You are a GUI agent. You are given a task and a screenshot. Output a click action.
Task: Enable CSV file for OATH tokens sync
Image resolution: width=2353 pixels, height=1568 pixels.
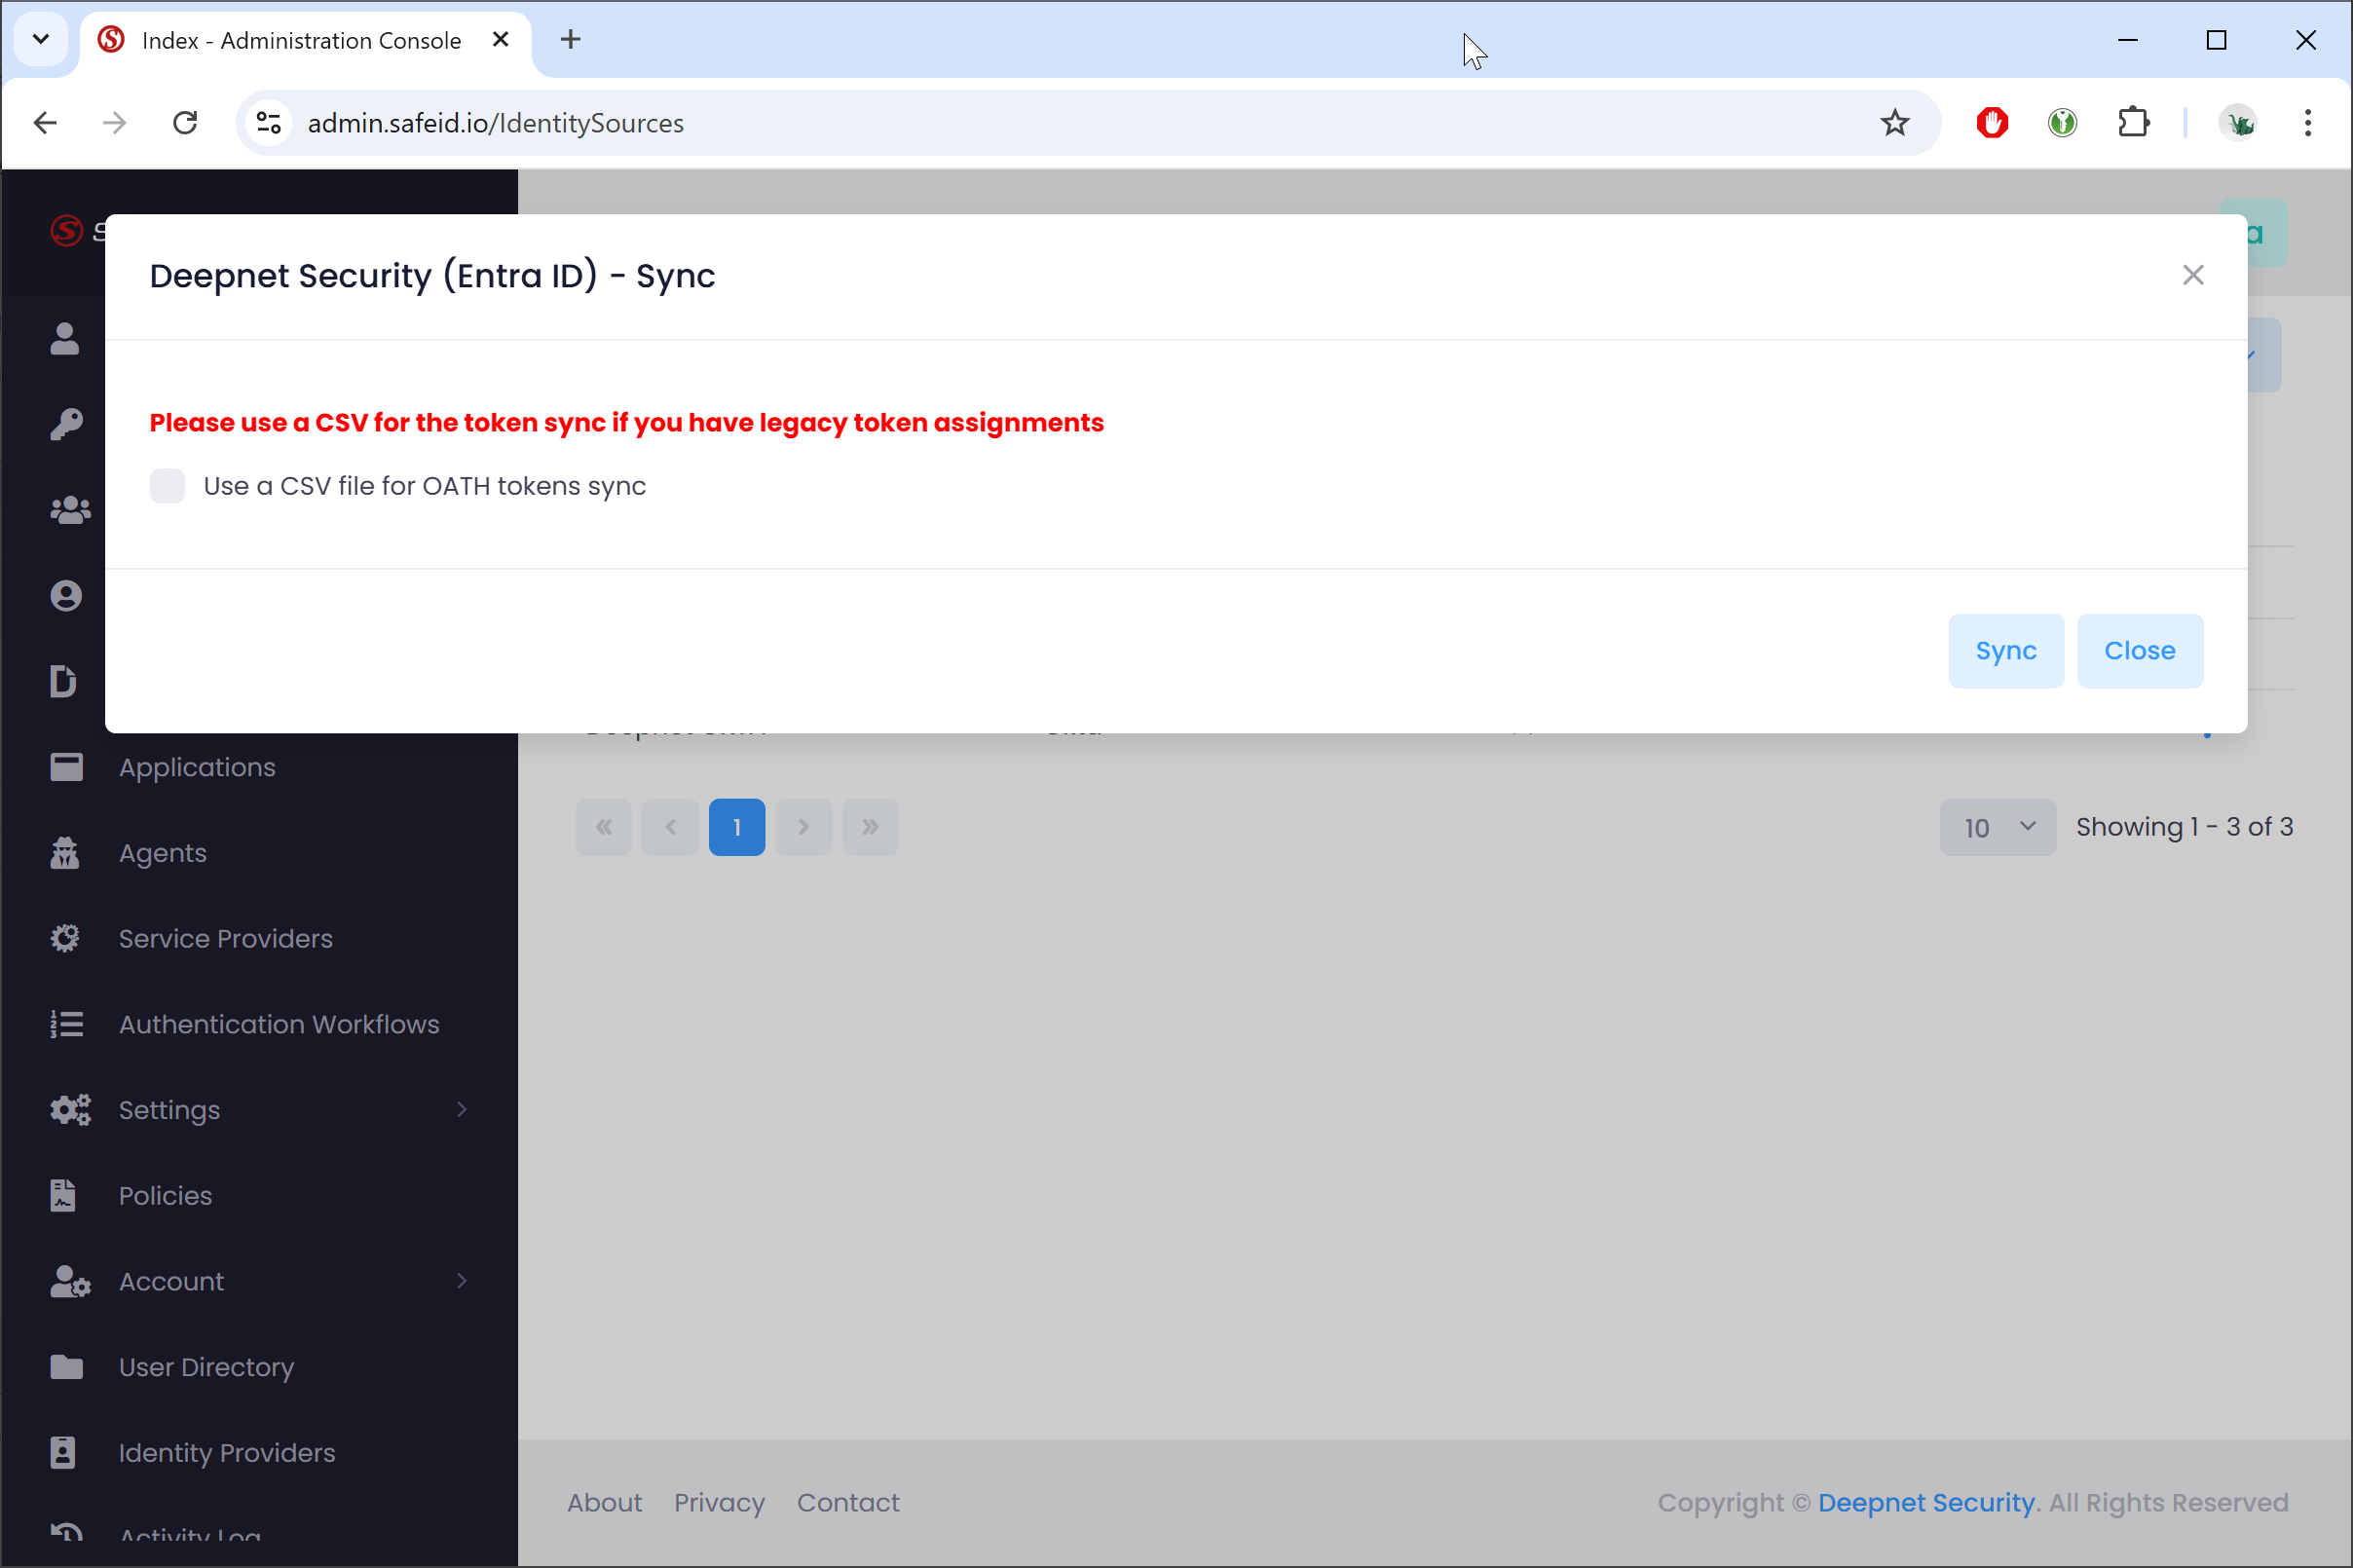point(167,486)
